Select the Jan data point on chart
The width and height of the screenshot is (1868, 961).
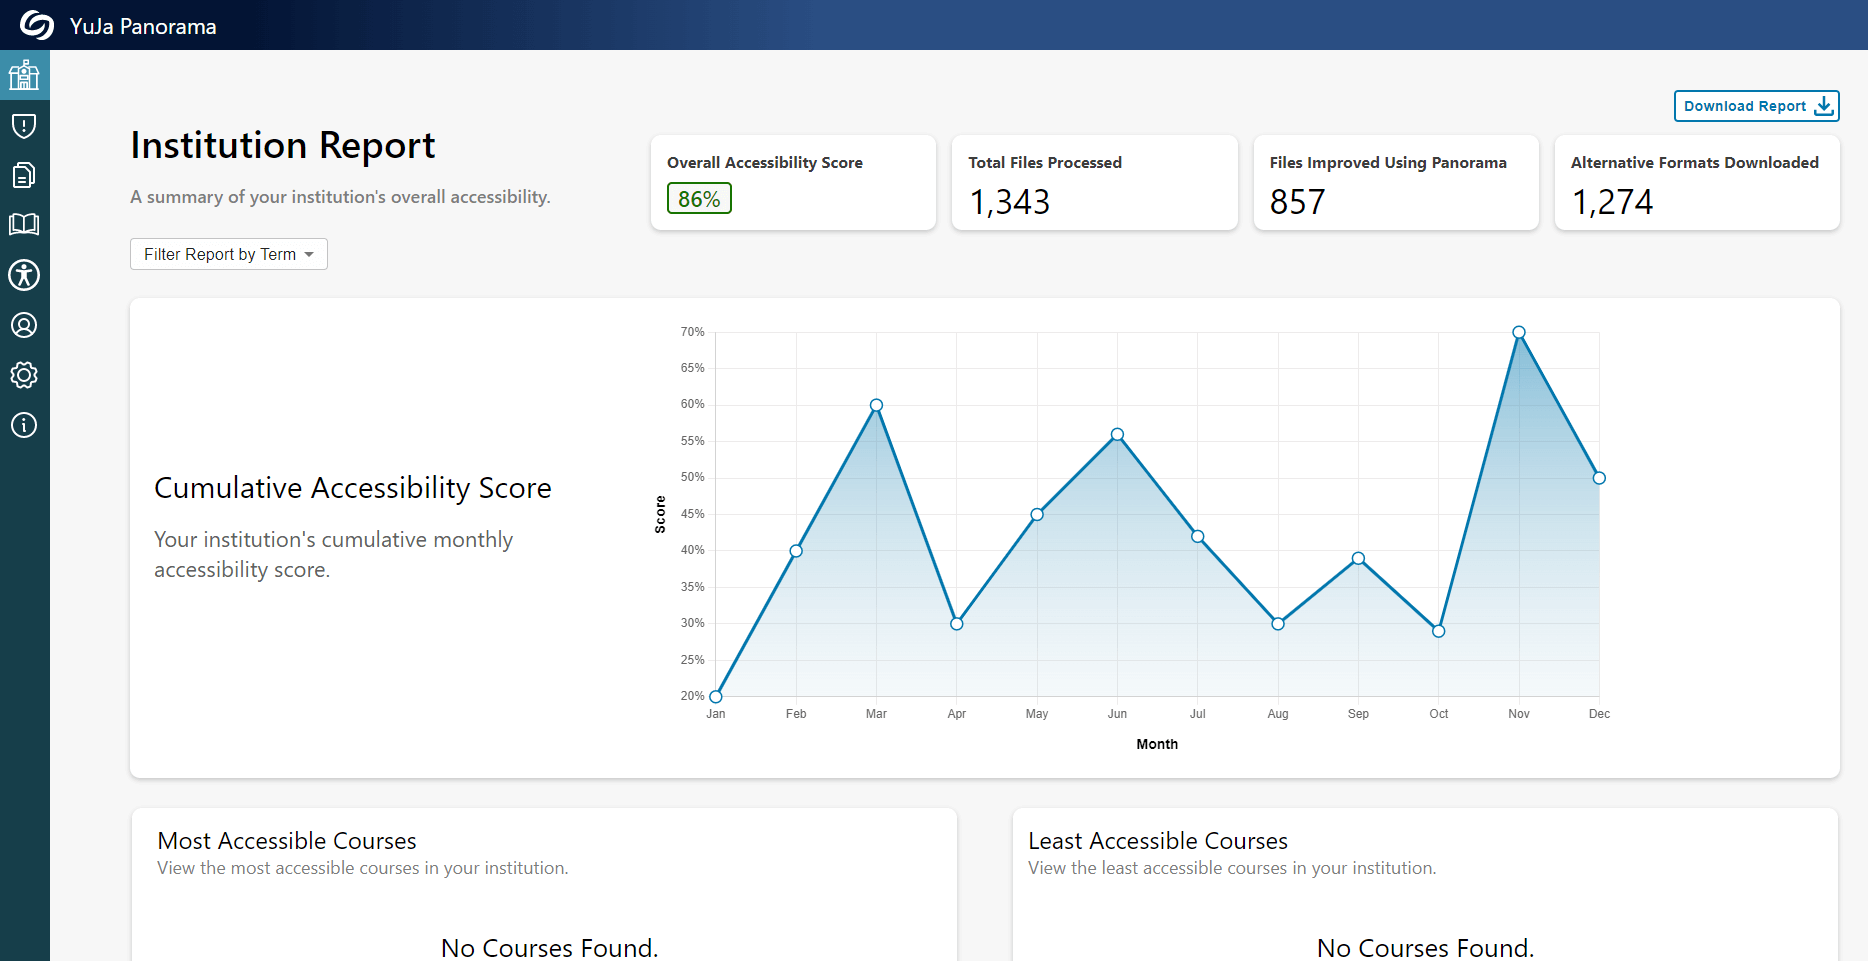pos(716,696)
